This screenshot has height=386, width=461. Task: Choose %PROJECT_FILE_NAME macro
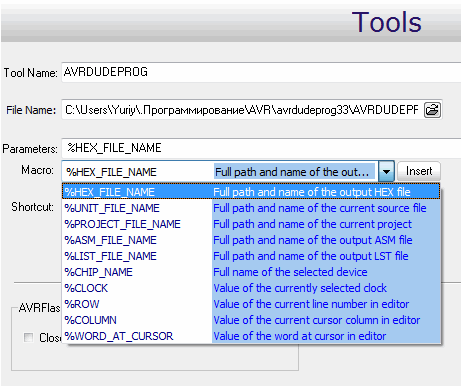coord(251,224)
